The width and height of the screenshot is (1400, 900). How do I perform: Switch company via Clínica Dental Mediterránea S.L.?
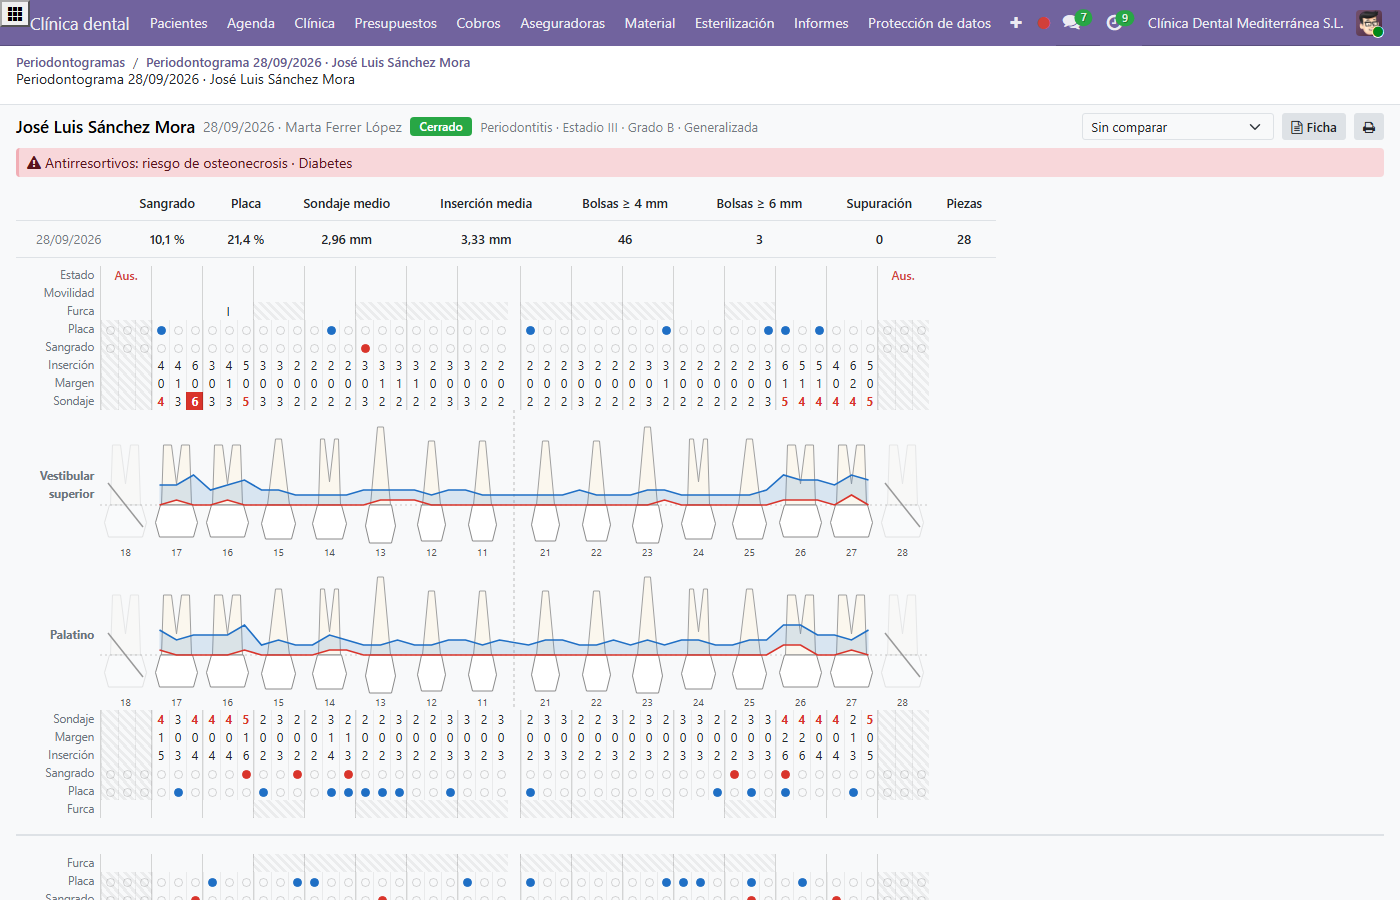[1245, 23]
